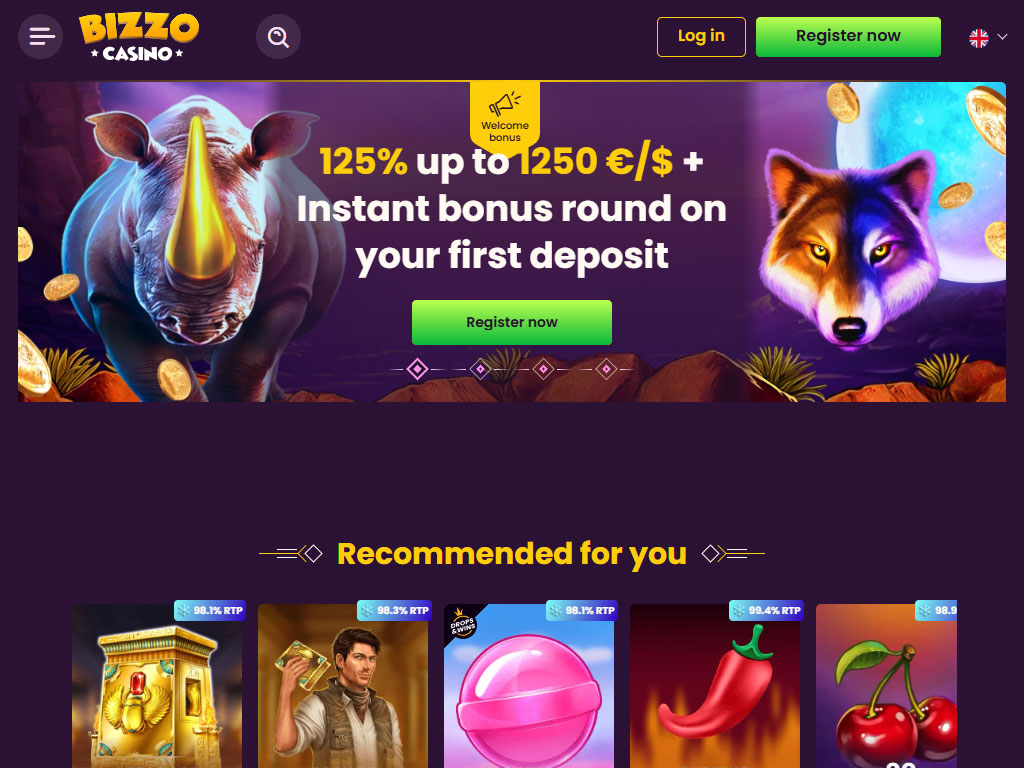The height and width of the screenshot is (768, 1024).
Task: Open the red chili pepper game
Action: coord(715,686)
